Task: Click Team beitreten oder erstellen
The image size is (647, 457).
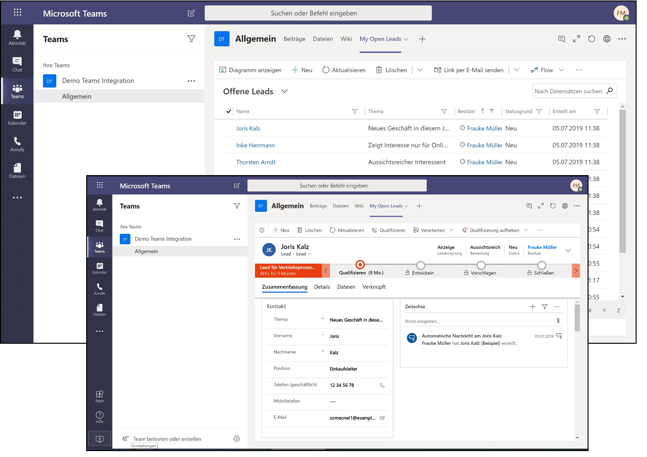Action: click(162, 439)
